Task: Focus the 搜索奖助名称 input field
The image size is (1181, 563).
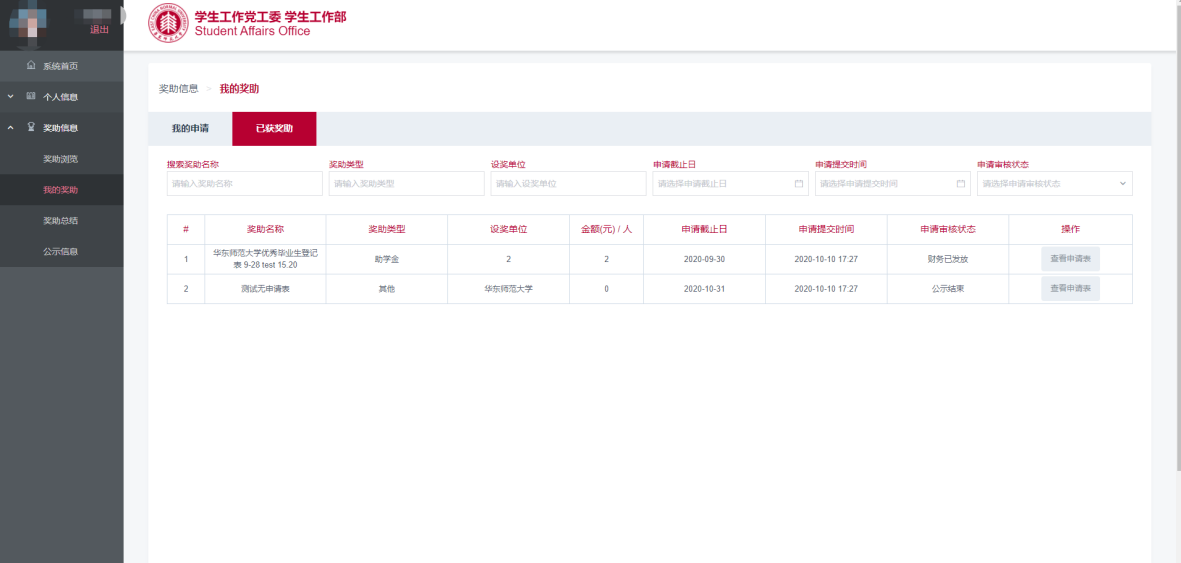Action: 244,184
